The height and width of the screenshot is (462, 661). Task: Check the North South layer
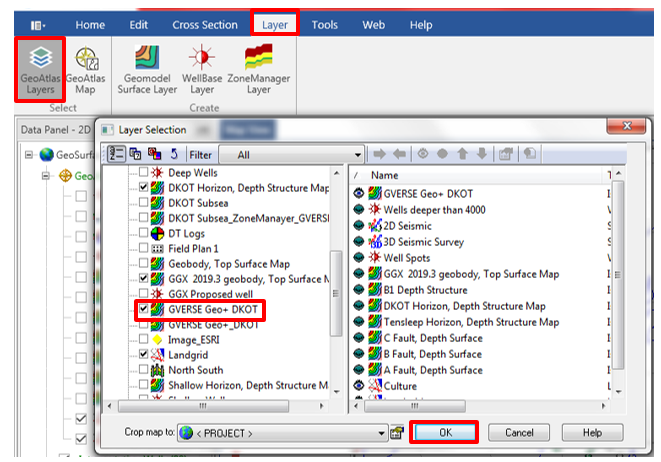tap(143, 370)
